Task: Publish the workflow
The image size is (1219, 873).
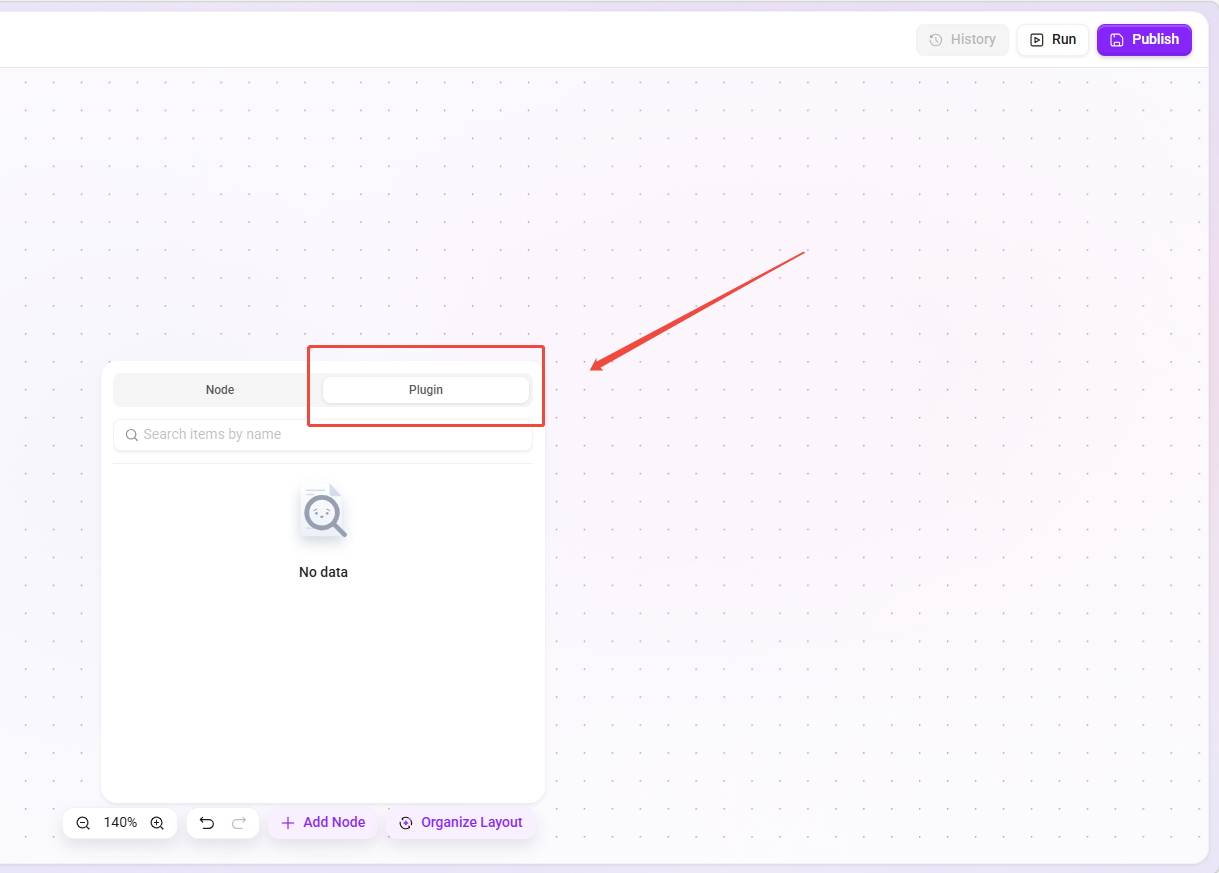Action: pyautogui.click(x=1144, y=40)
